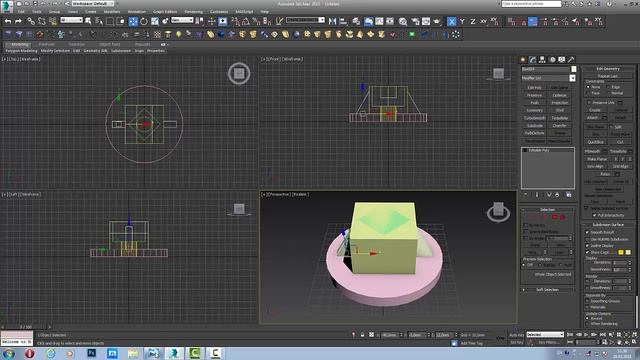
Task: Toggle Show Cage checkbox
Action: click(587, 252)
